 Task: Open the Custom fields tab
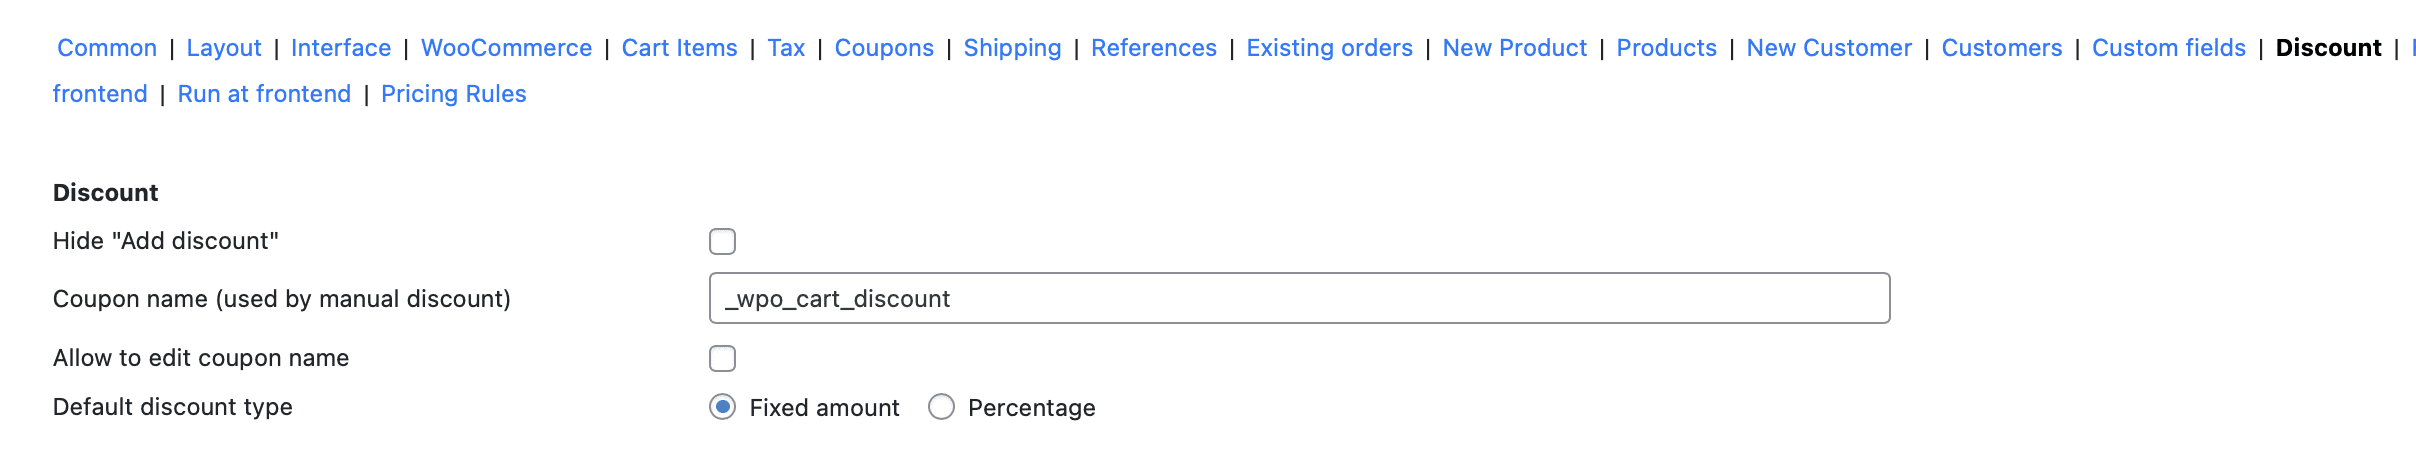coord(2168,48)
